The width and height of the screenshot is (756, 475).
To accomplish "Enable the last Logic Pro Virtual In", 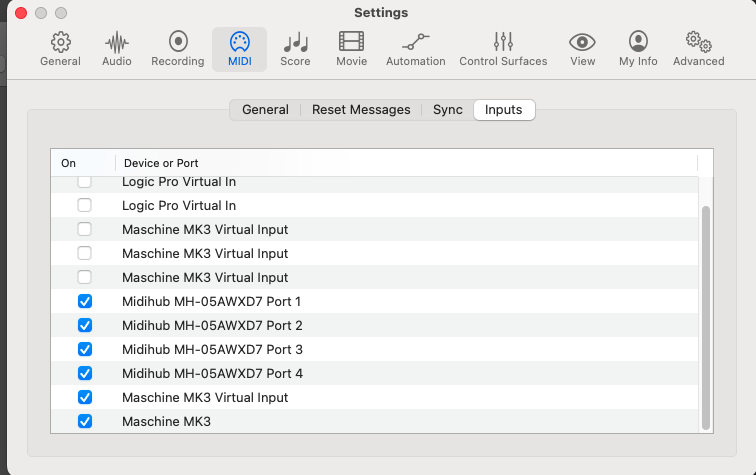I will coord(85,205).
